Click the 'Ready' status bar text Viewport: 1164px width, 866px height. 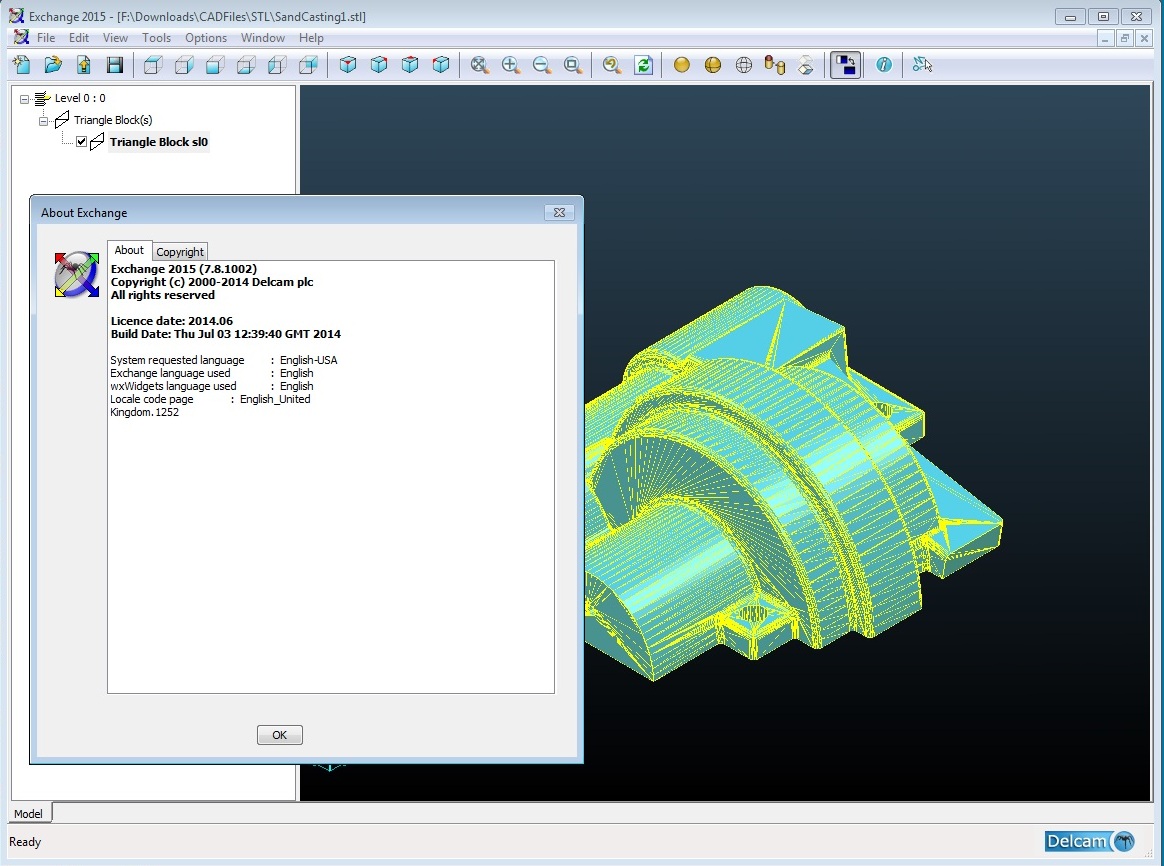[25, 842]
